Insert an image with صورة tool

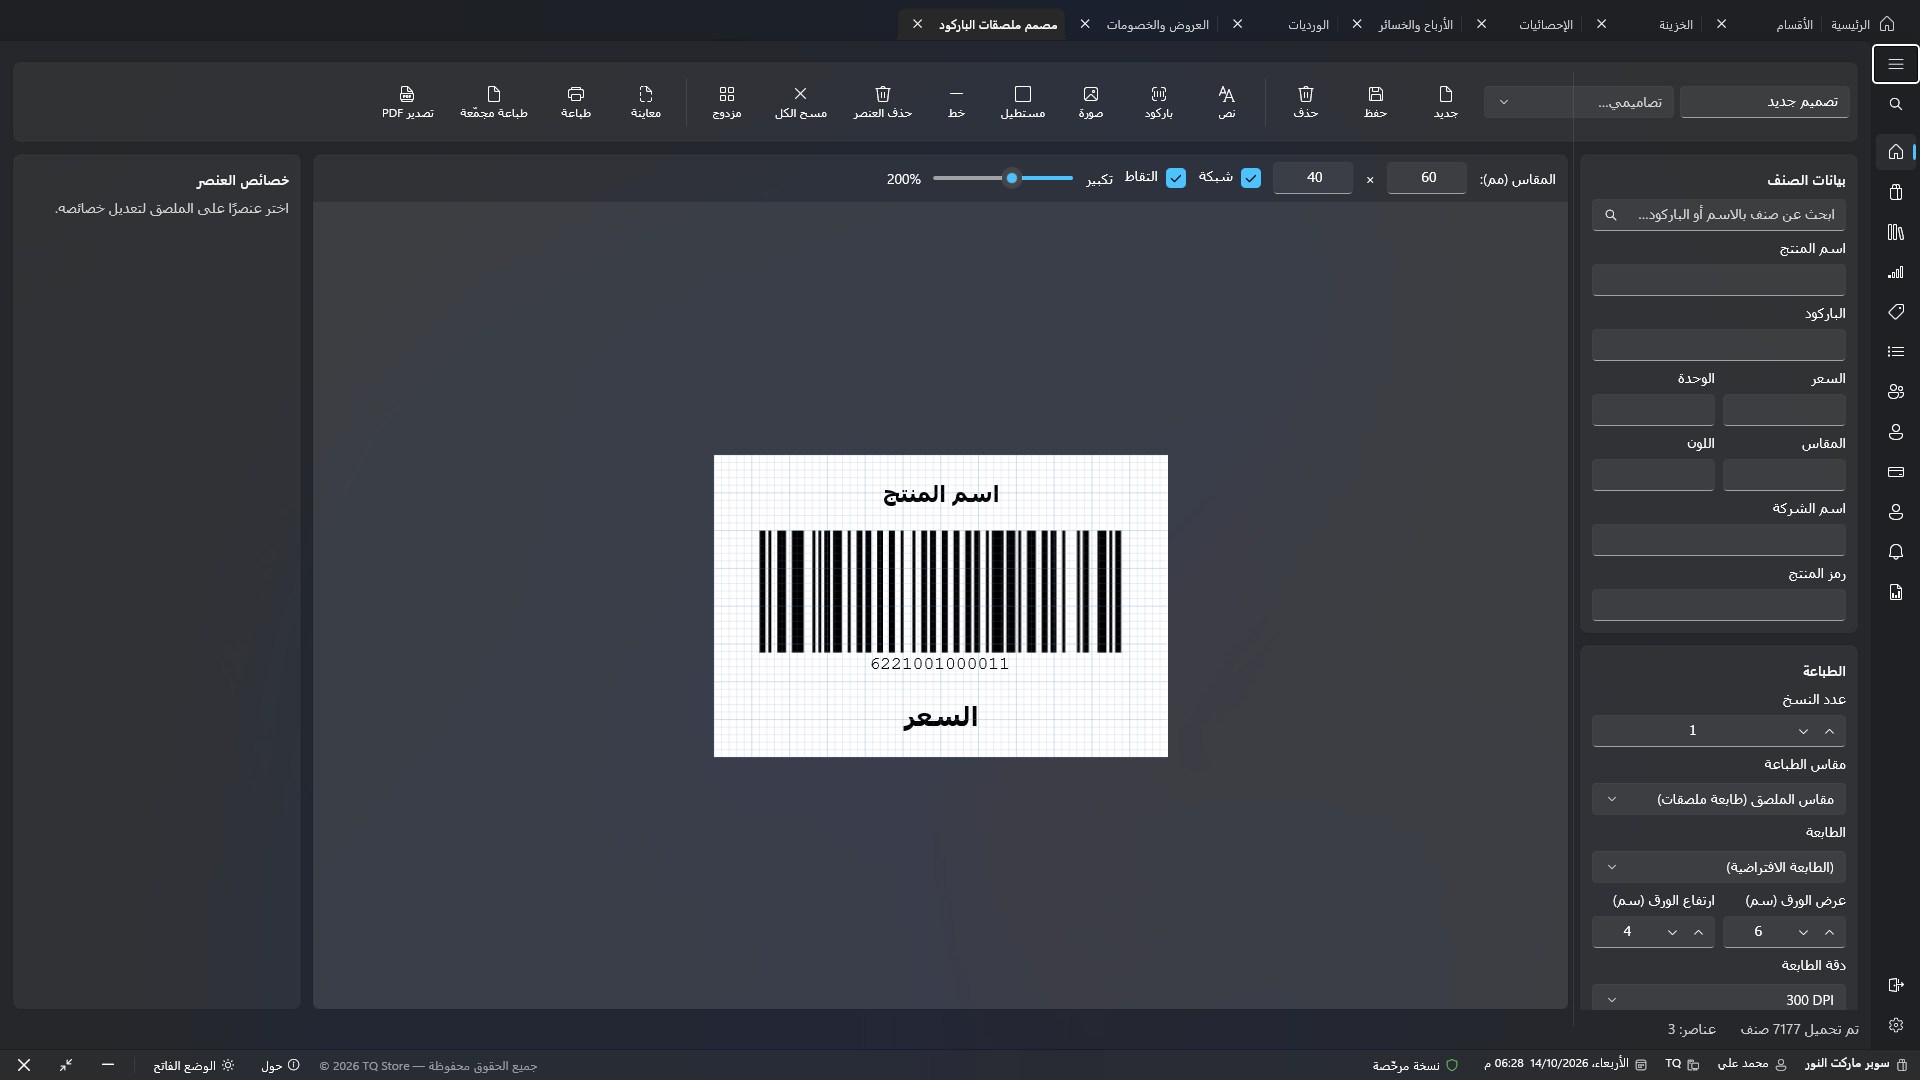[x=1090, y=102]
